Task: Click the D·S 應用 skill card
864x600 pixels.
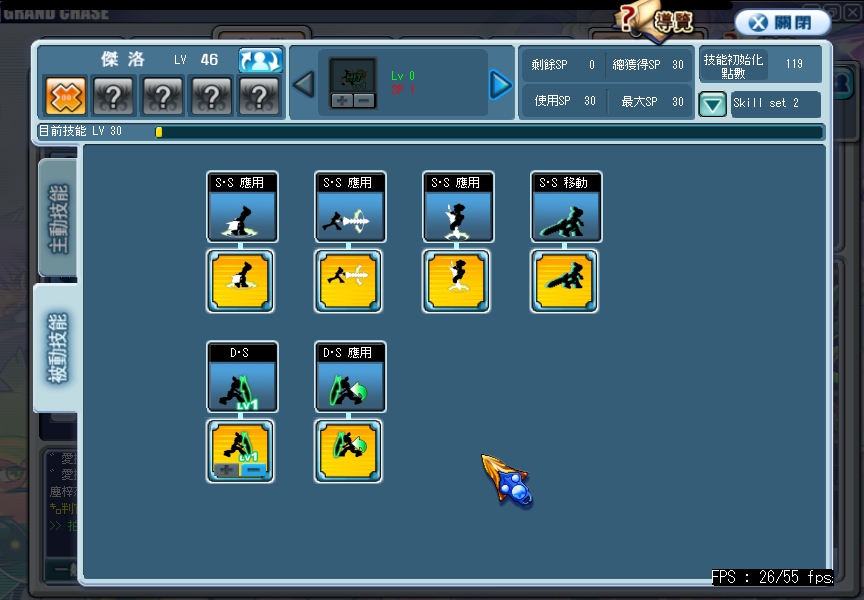Action: [350, 377]
